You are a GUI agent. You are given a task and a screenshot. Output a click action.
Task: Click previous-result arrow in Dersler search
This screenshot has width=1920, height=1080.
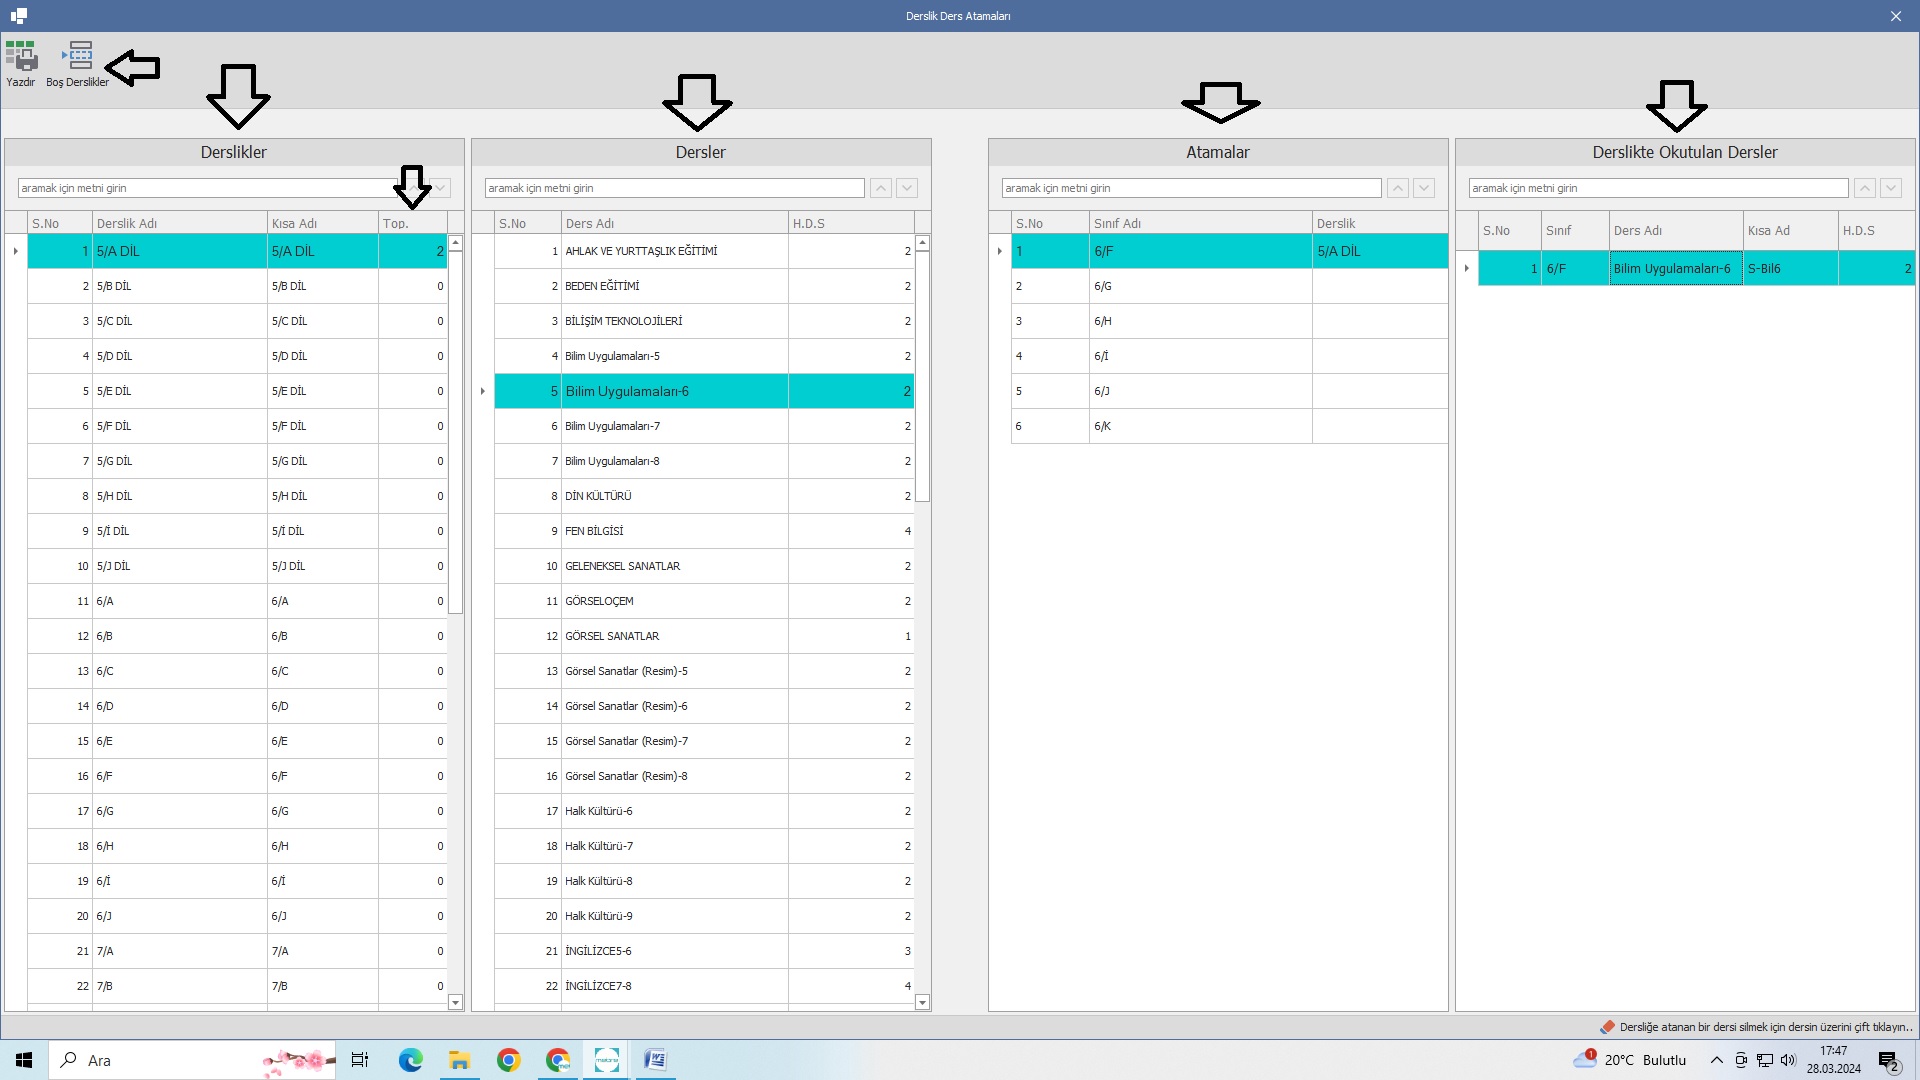coord(881,188)
